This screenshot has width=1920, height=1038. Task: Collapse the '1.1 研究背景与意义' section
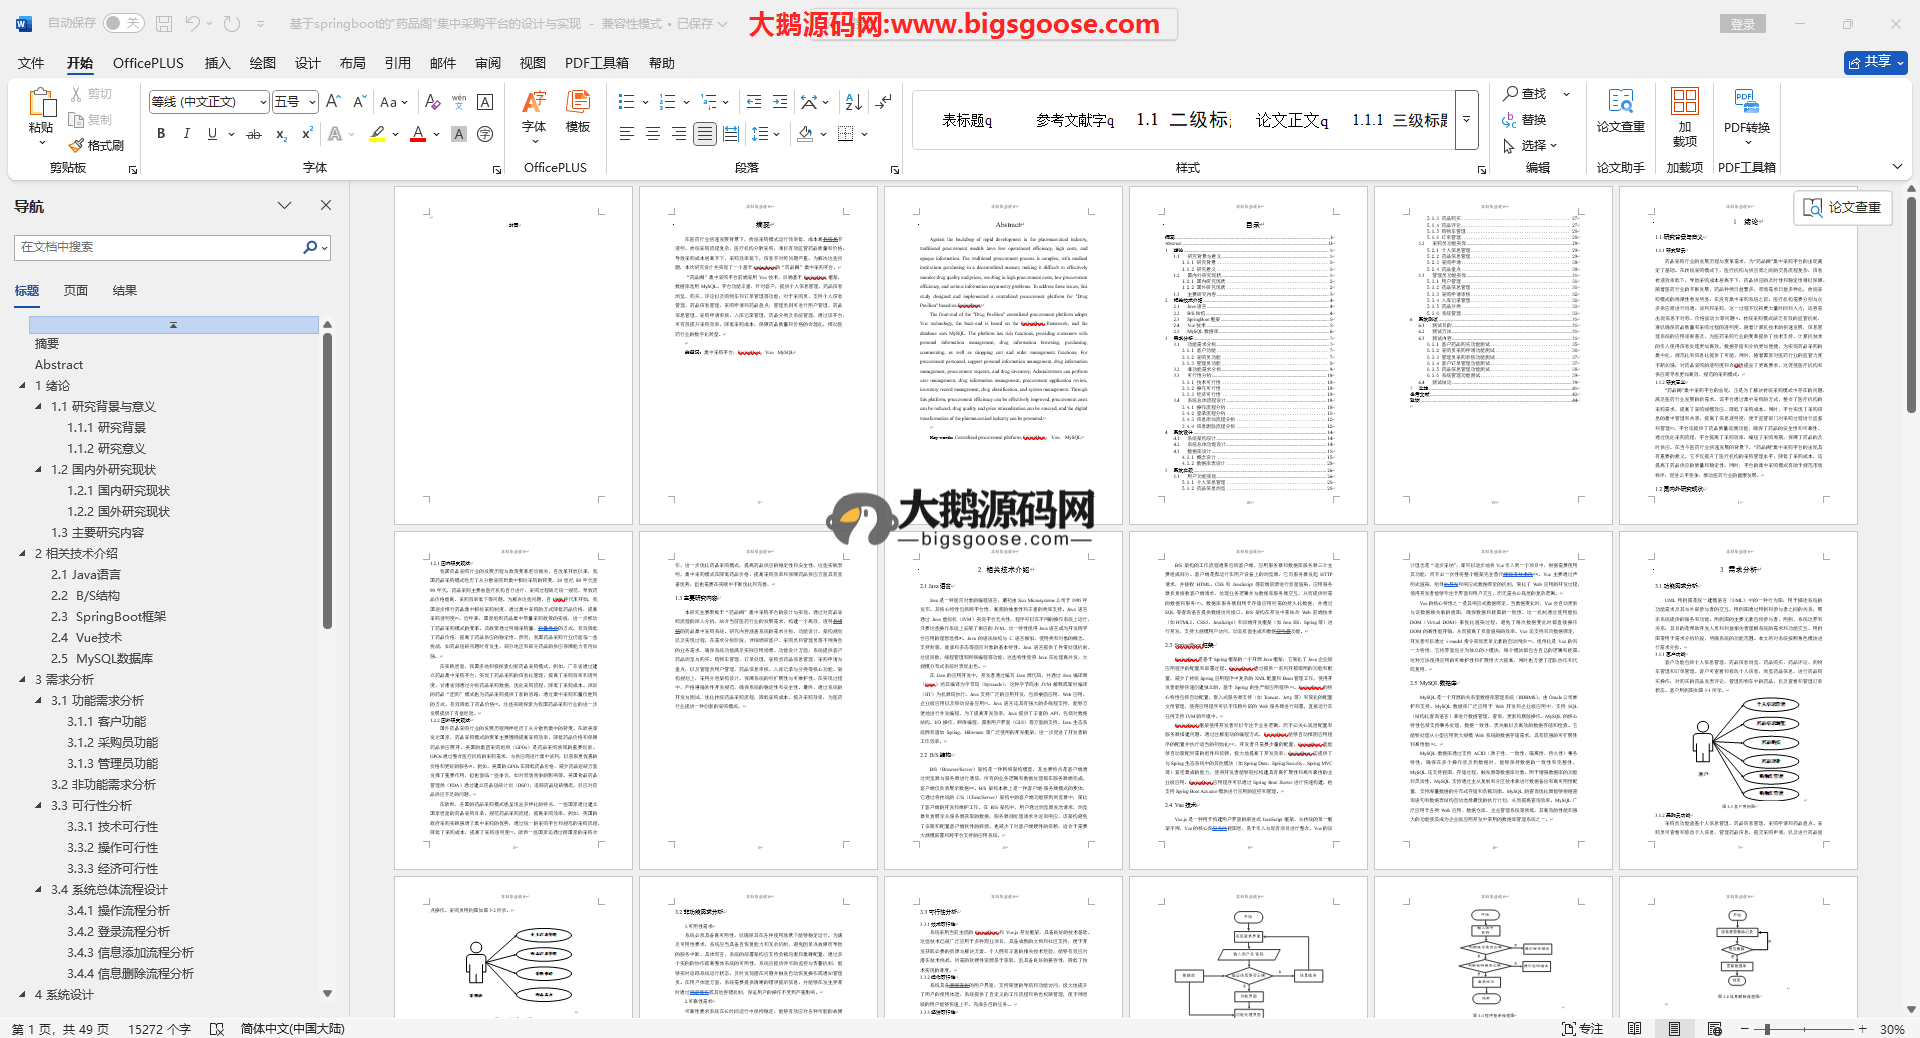coord(39,407)
